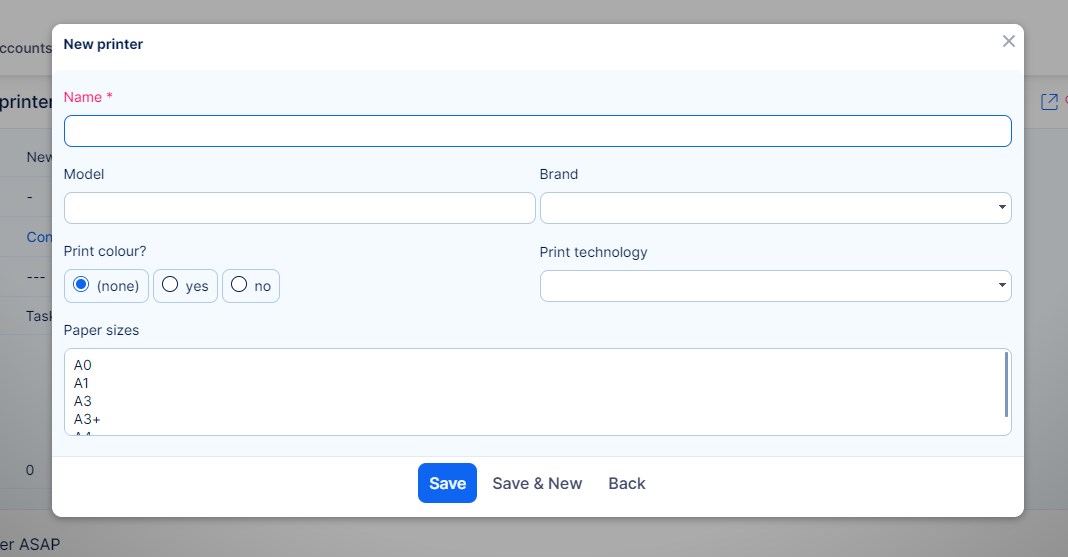Click Save & New
Image resolution: width=1068 pixels, height=557 pixels.
[537, 483]
